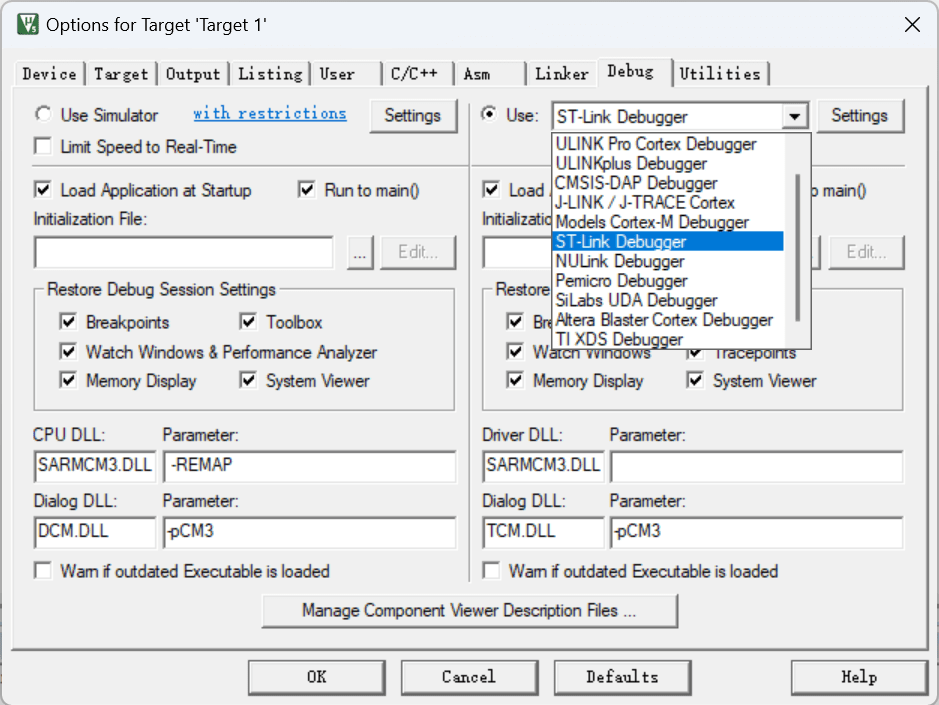Toggle hardware-side Watch Windows checkbox

[x=515, y=351]
